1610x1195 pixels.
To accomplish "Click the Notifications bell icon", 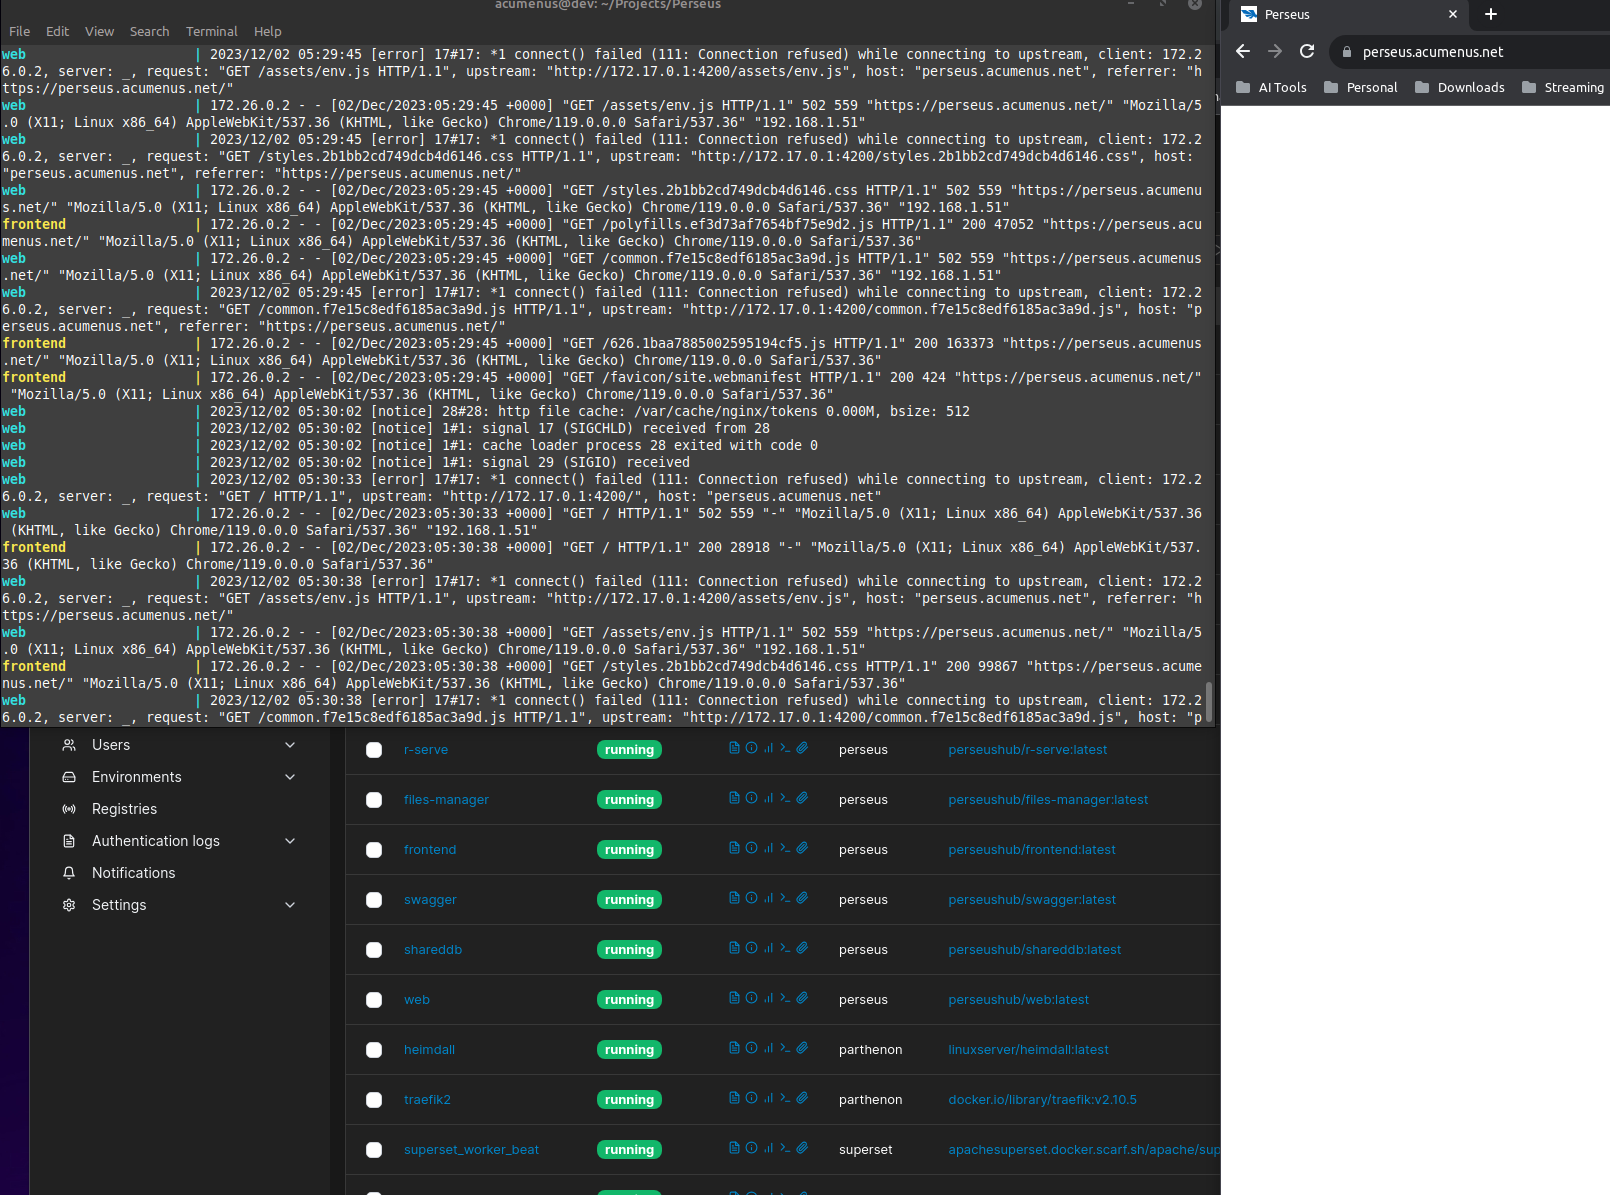I will [x=69, y=873].
